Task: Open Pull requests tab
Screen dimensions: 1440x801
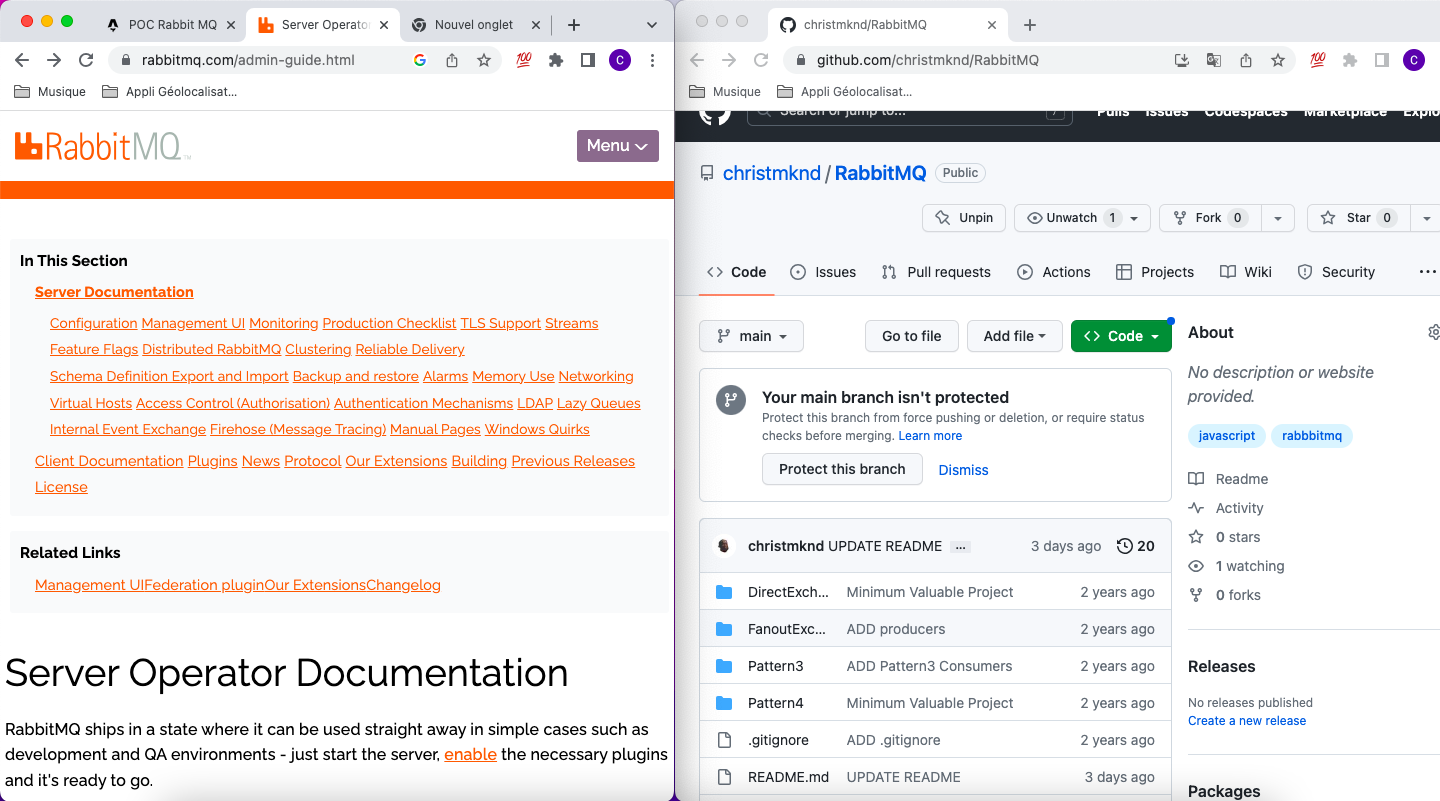Action: (936, 272)
